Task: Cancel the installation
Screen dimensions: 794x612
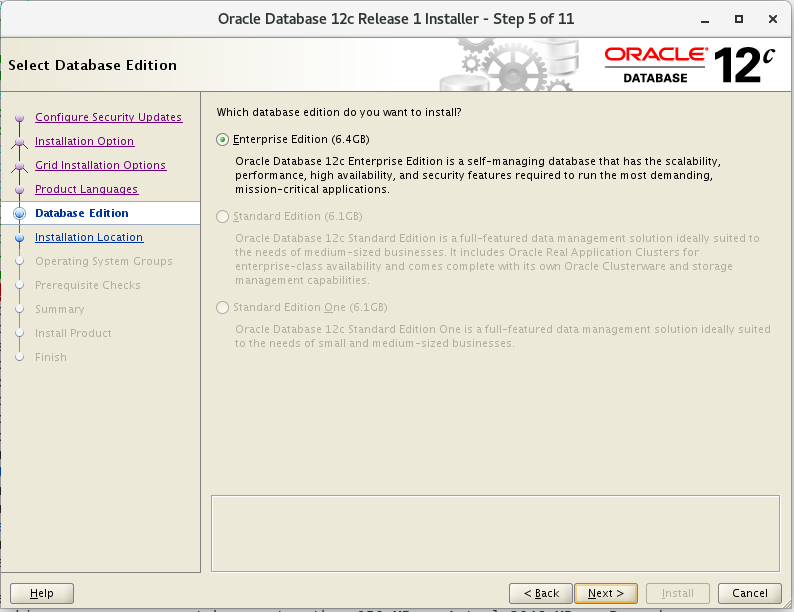Action: pos(749,593)
